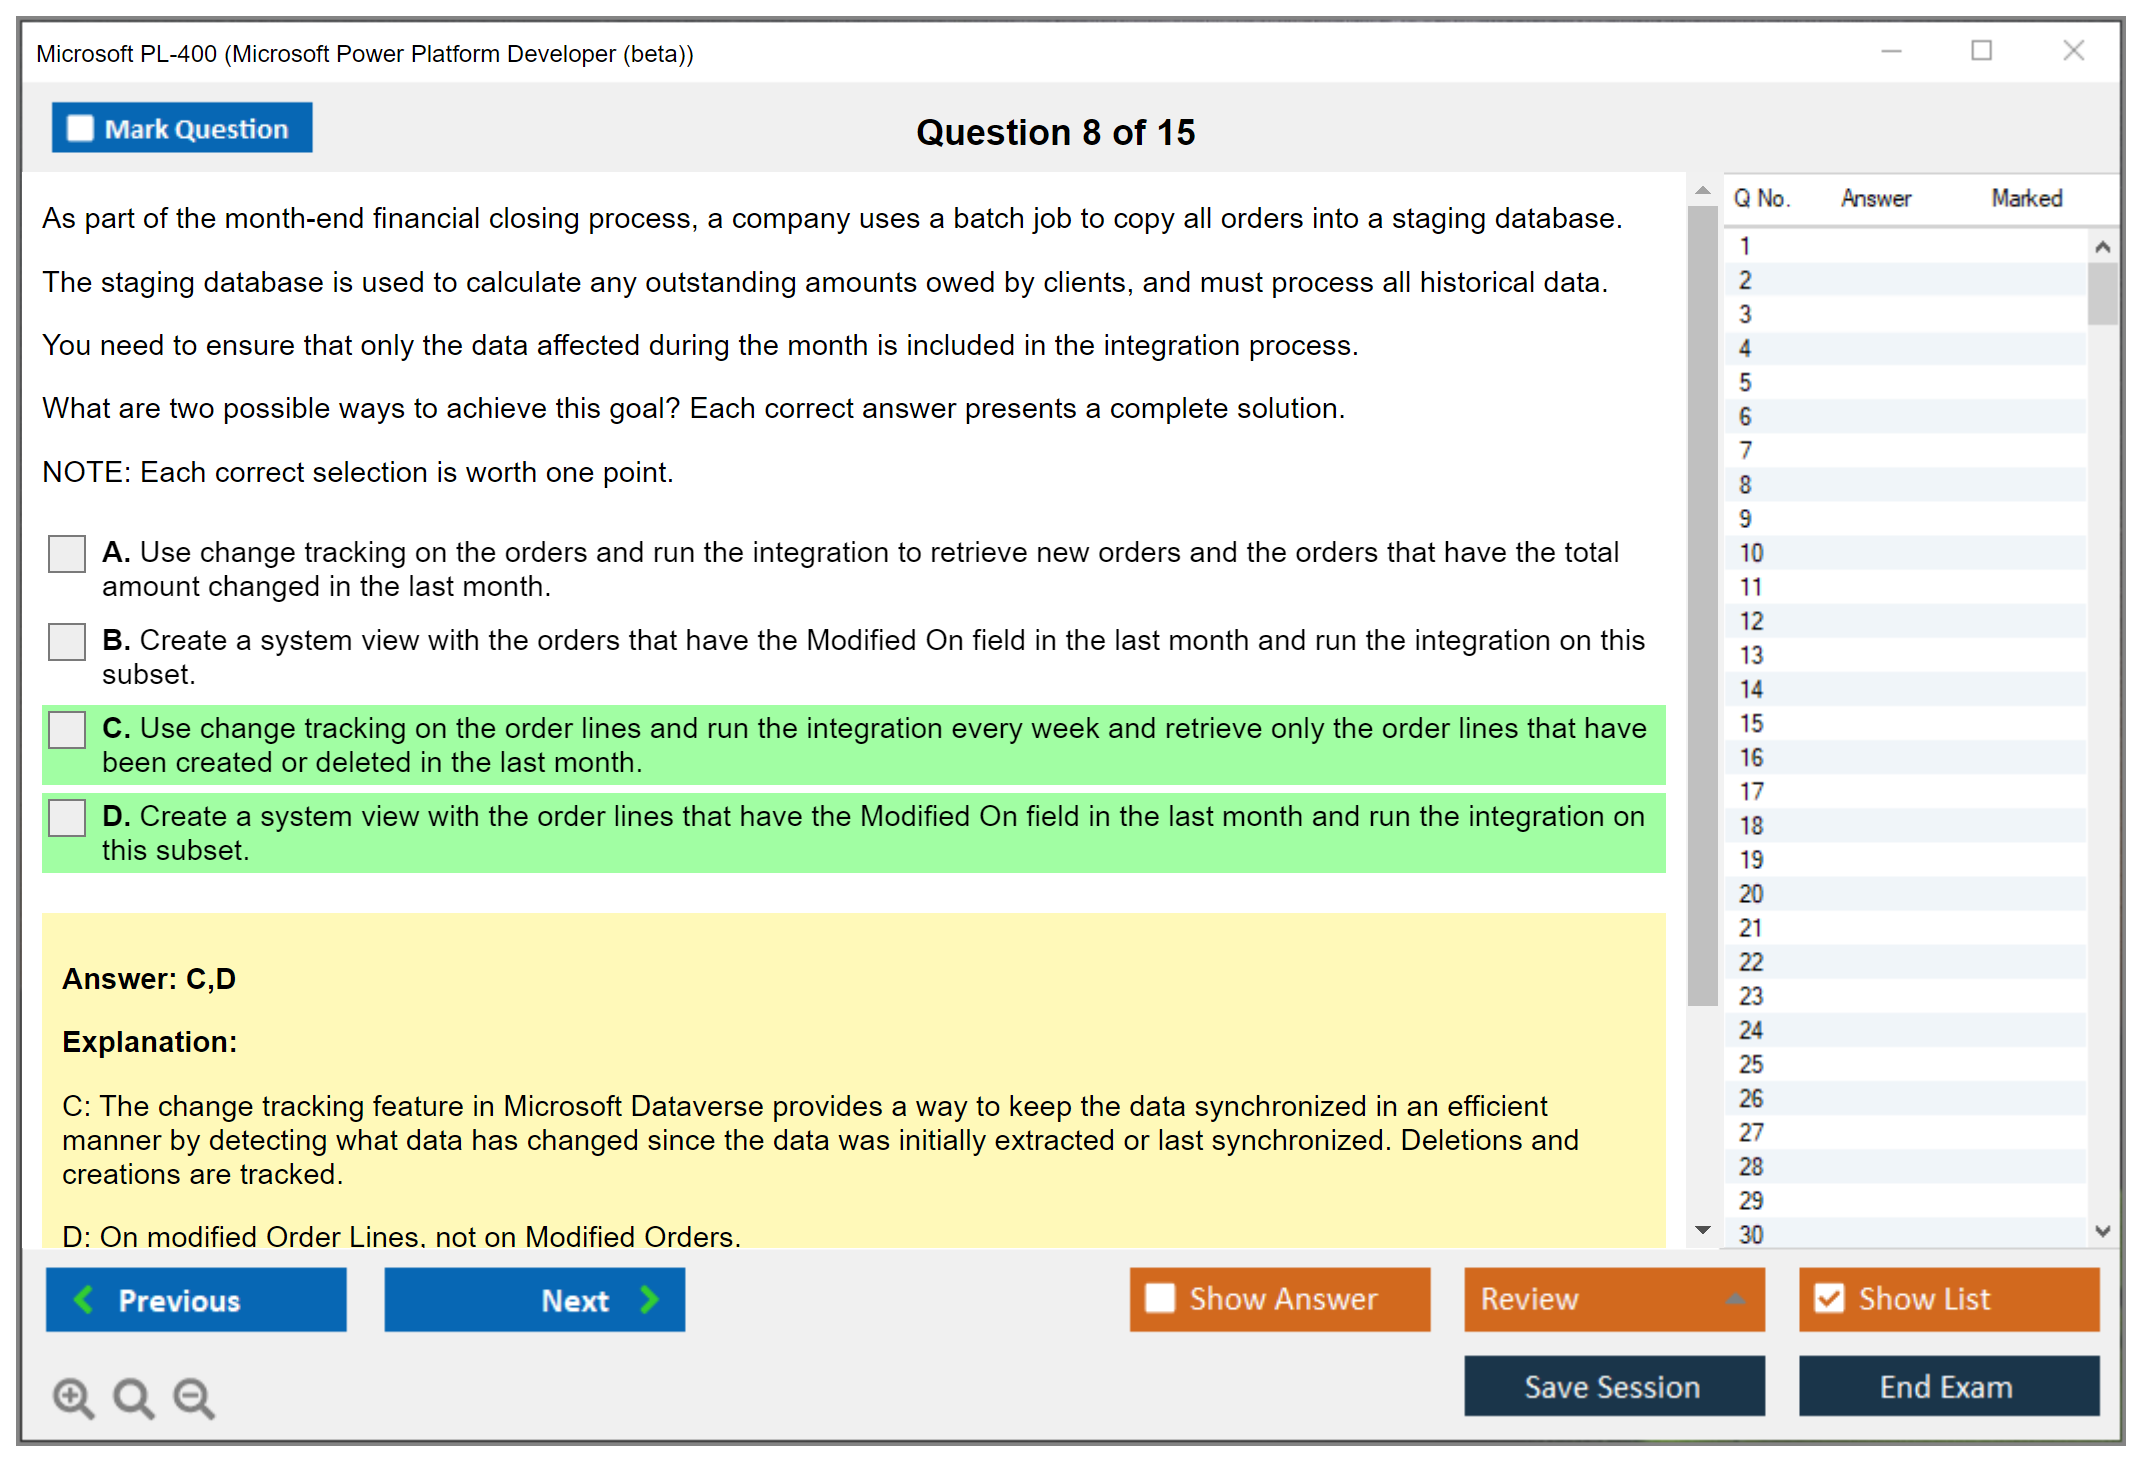Click the zoom in magnifier icon
The image size is (2150, 1470).
point(73,1397)
